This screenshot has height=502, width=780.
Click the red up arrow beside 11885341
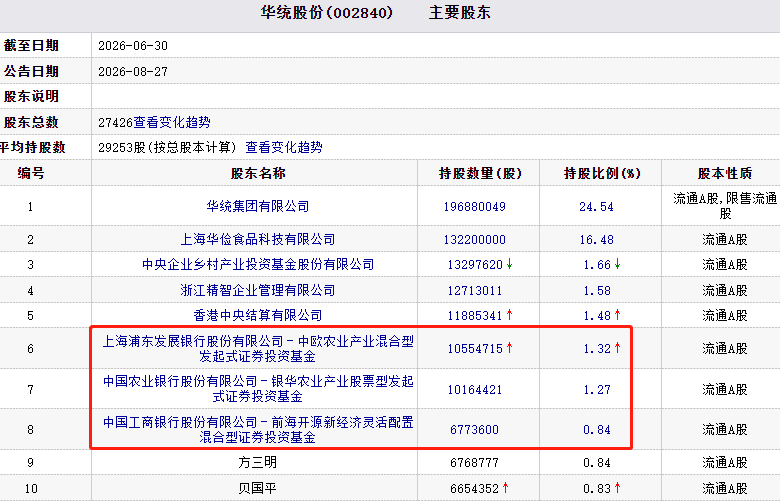[x=509, y=314]
